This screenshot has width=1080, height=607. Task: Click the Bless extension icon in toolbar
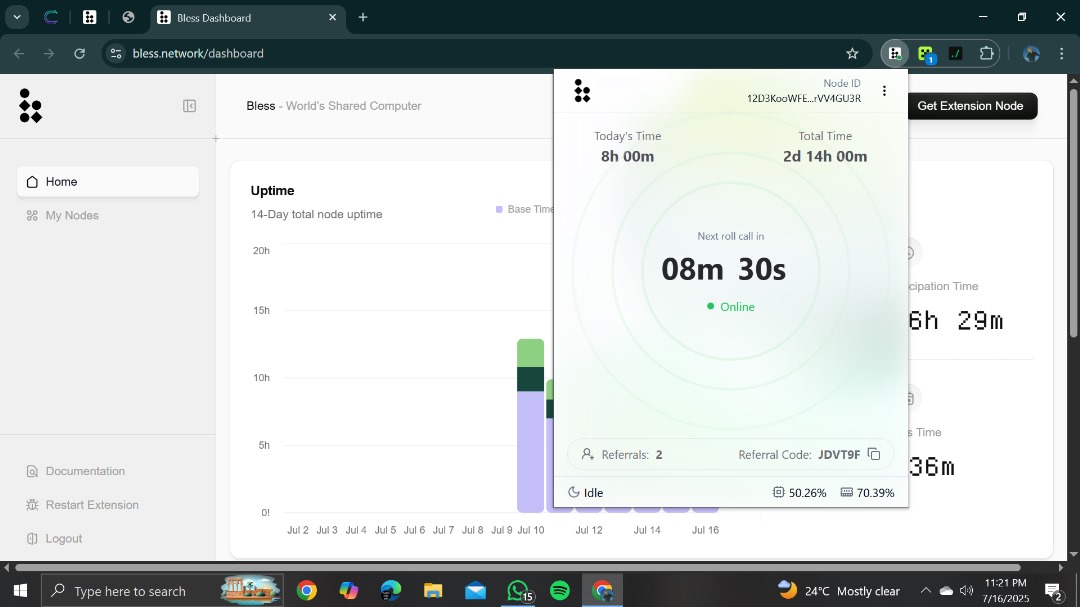[895, 54]
